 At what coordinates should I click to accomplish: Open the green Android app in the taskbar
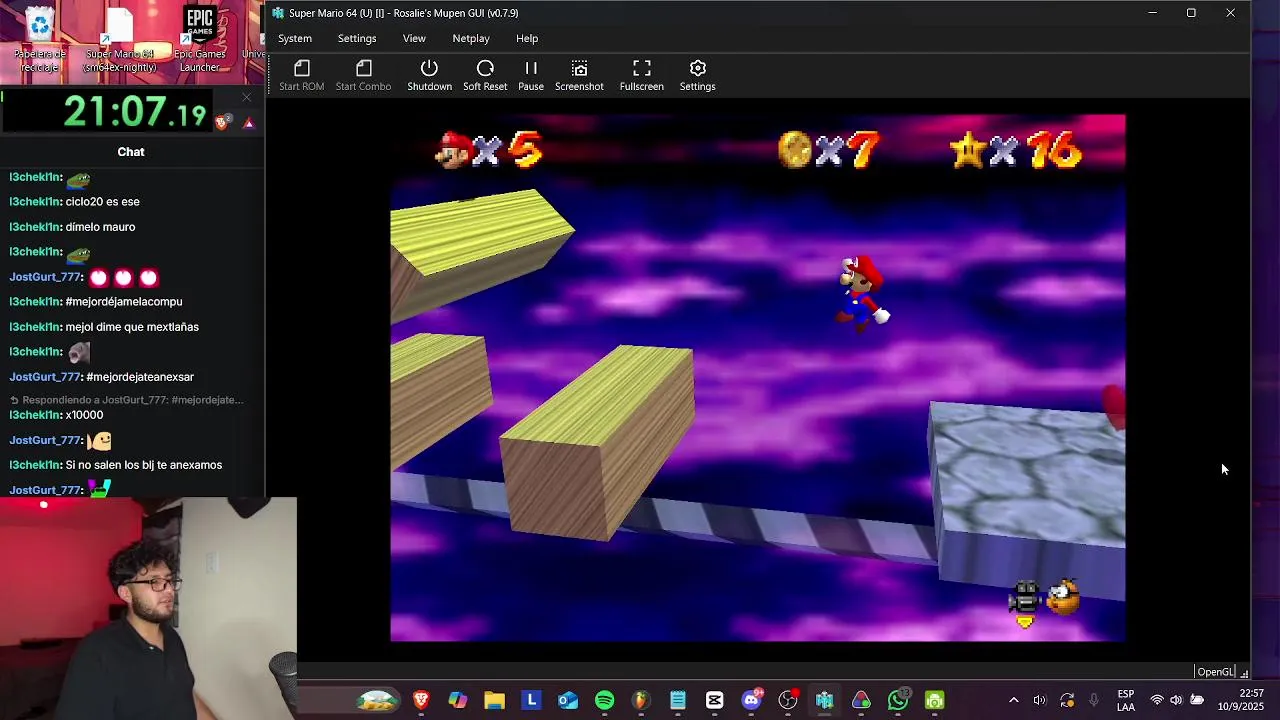point(934,700)
